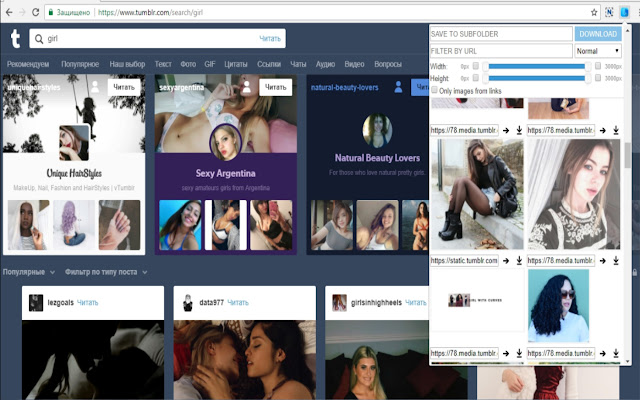The height and width of the screenshot is (400, 640).
Task: Open the Цитаты tab
Action: coord(236,64)
